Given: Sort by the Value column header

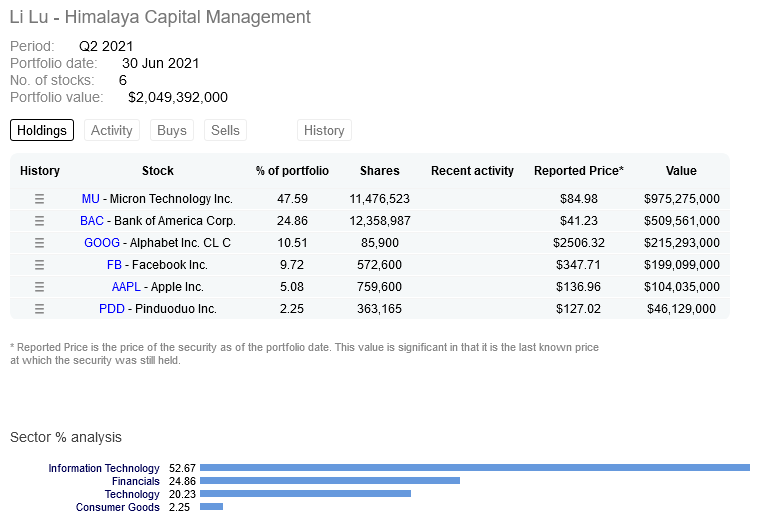Looking at the screenshot, I should click(x=681, y=171).
